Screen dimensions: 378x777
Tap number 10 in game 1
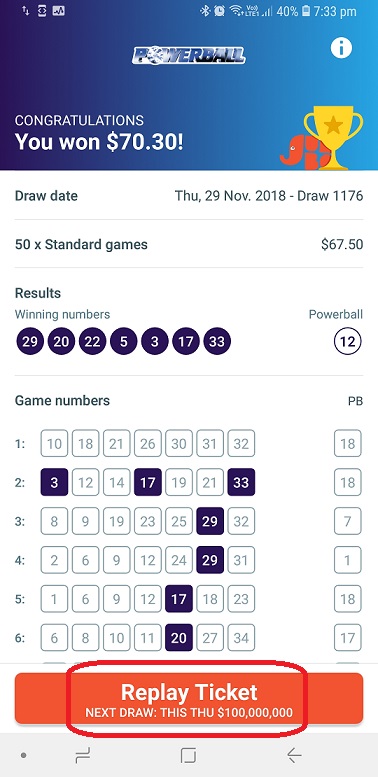coord(54,444)
